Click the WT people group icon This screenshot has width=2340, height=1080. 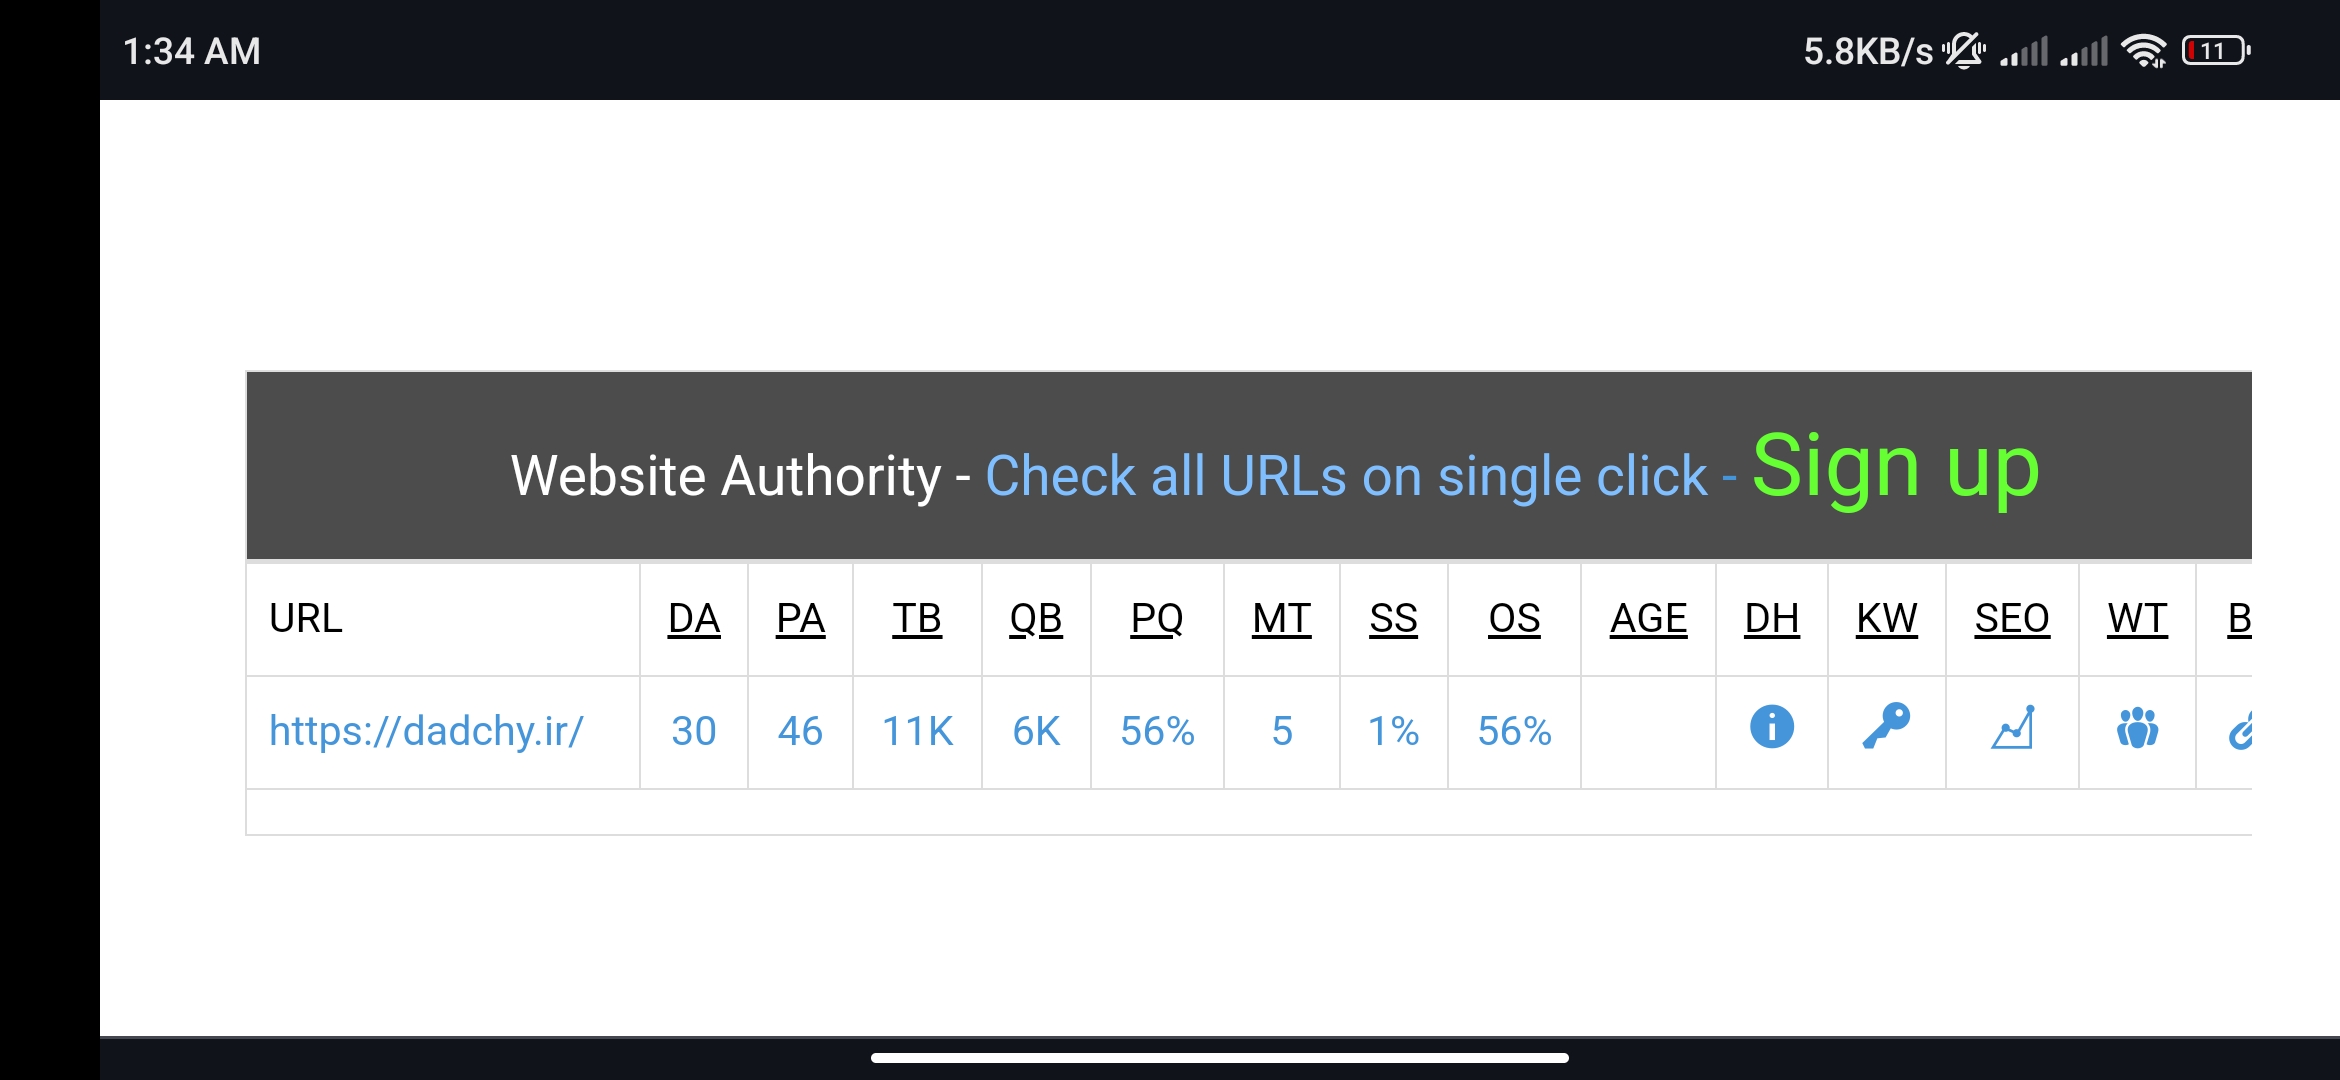[x=2137, y=728]
